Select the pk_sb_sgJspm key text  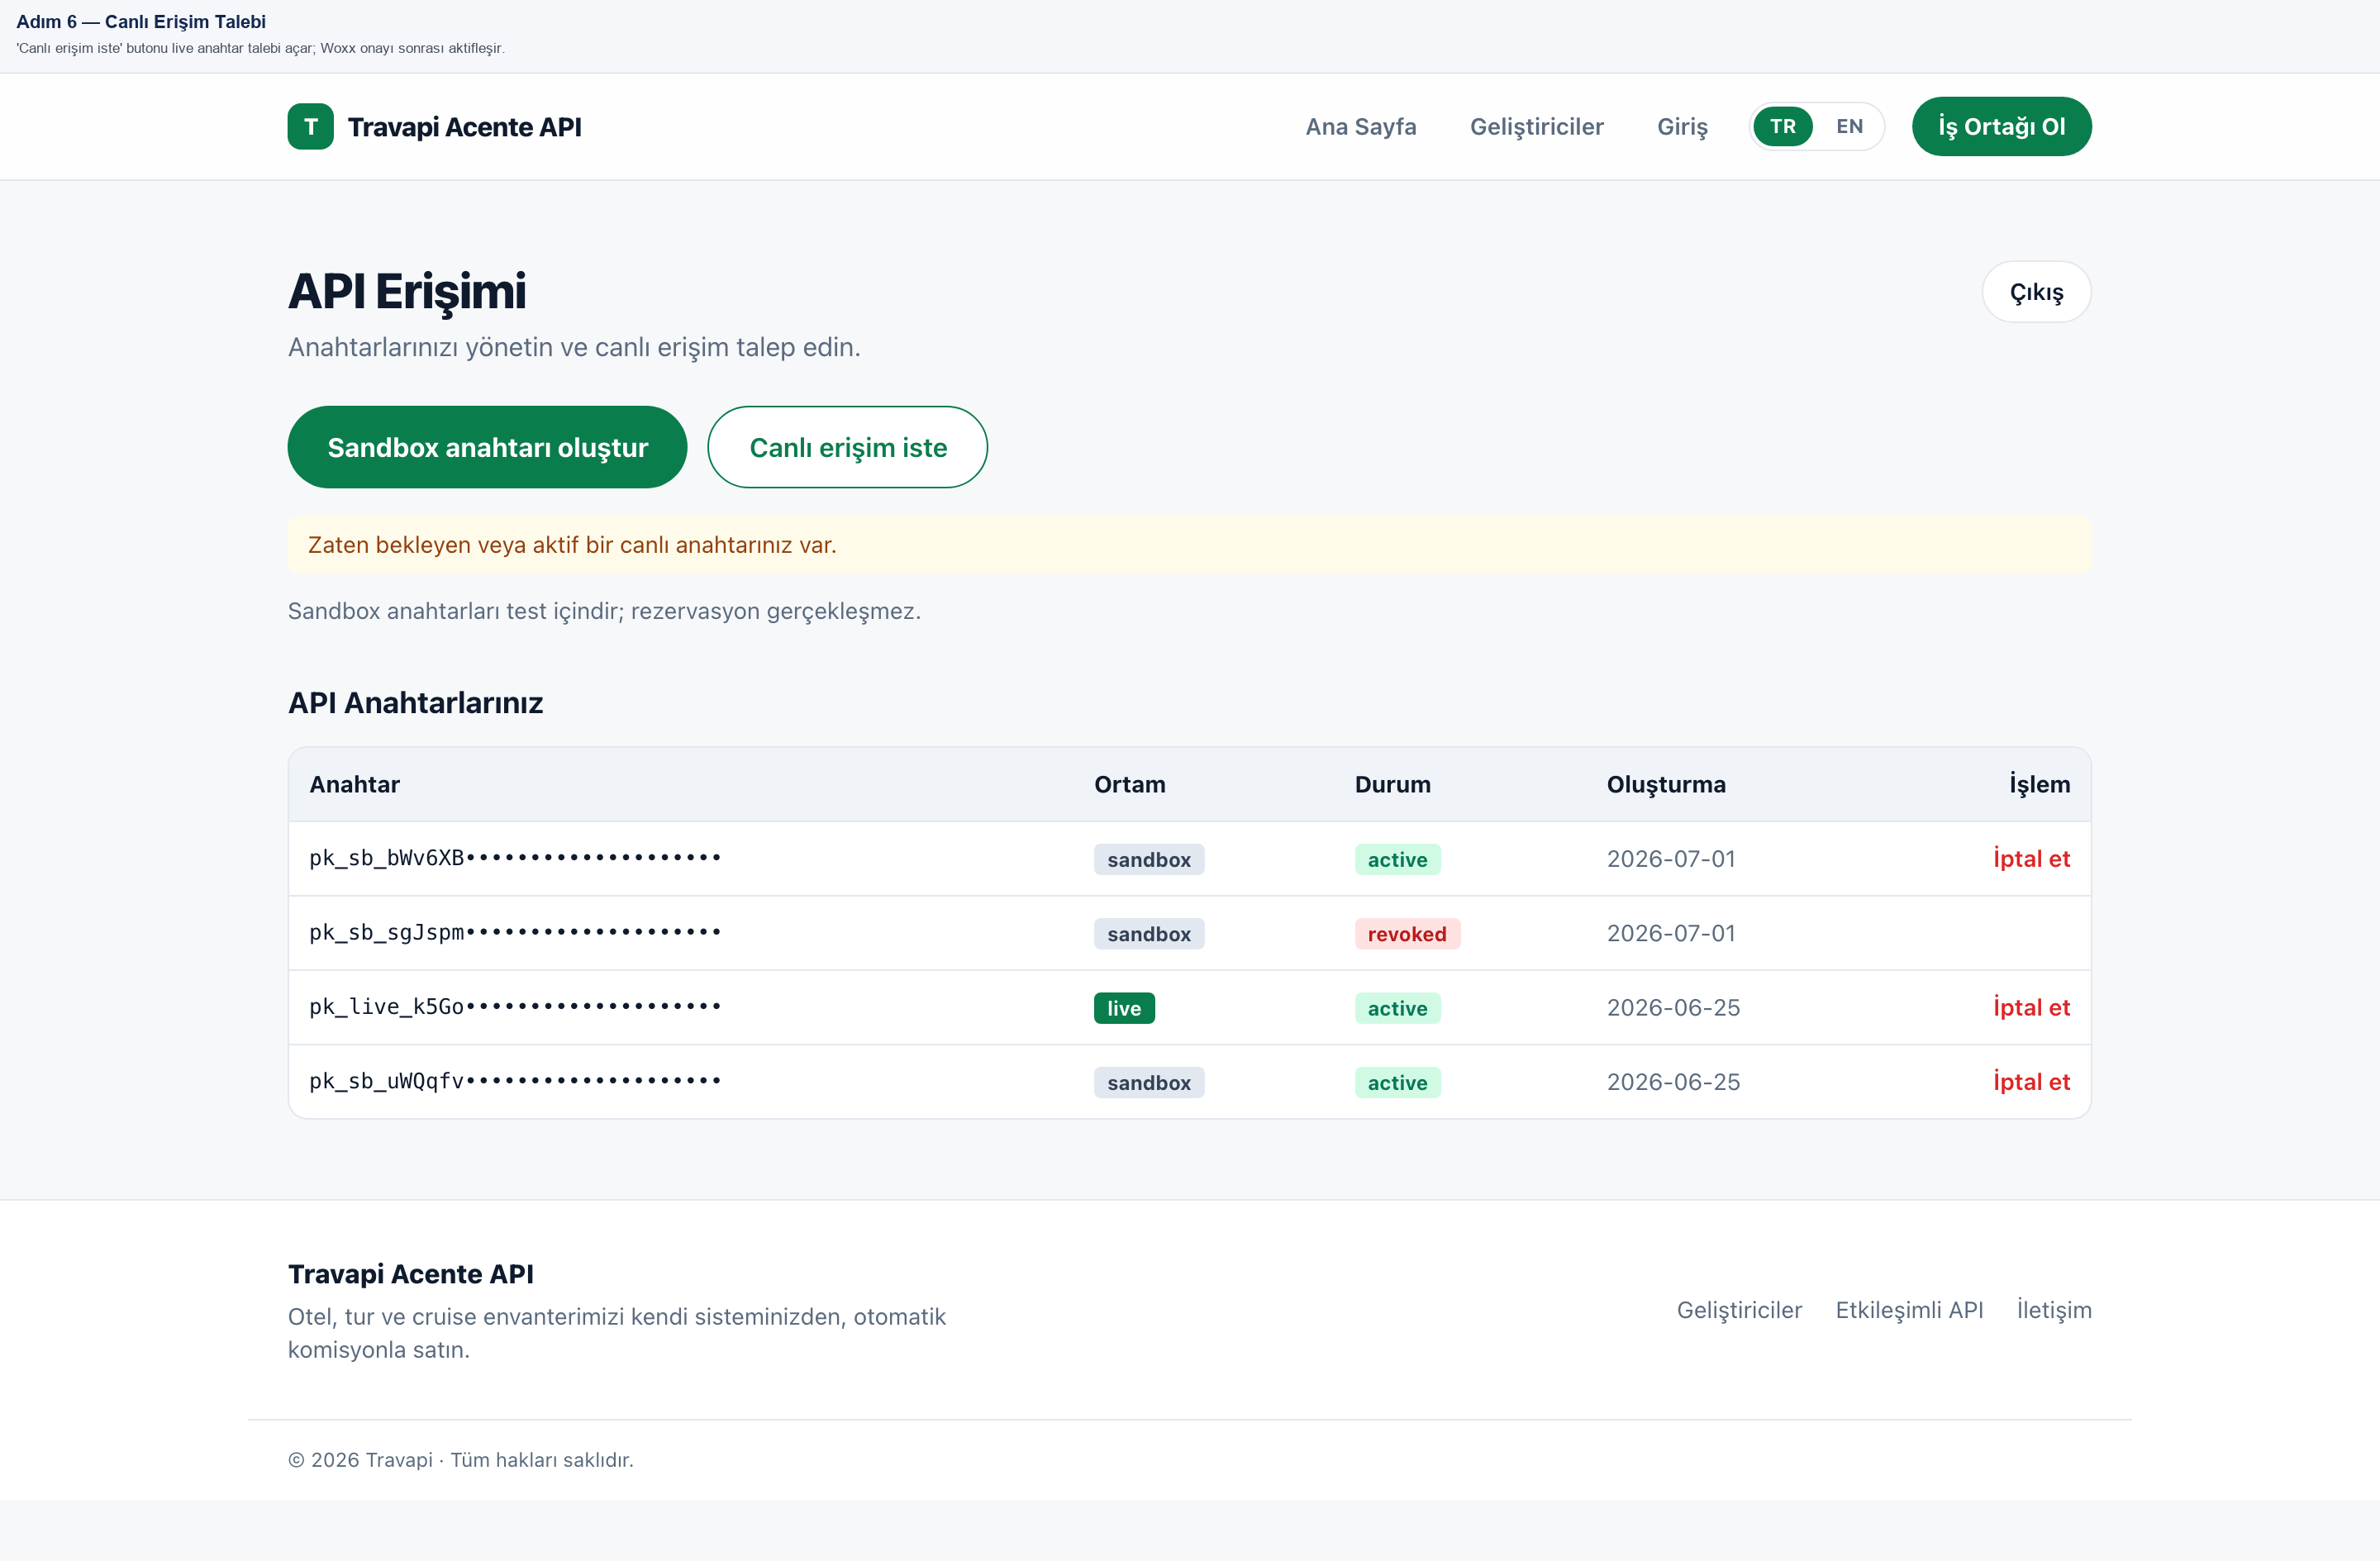(515, 932)
